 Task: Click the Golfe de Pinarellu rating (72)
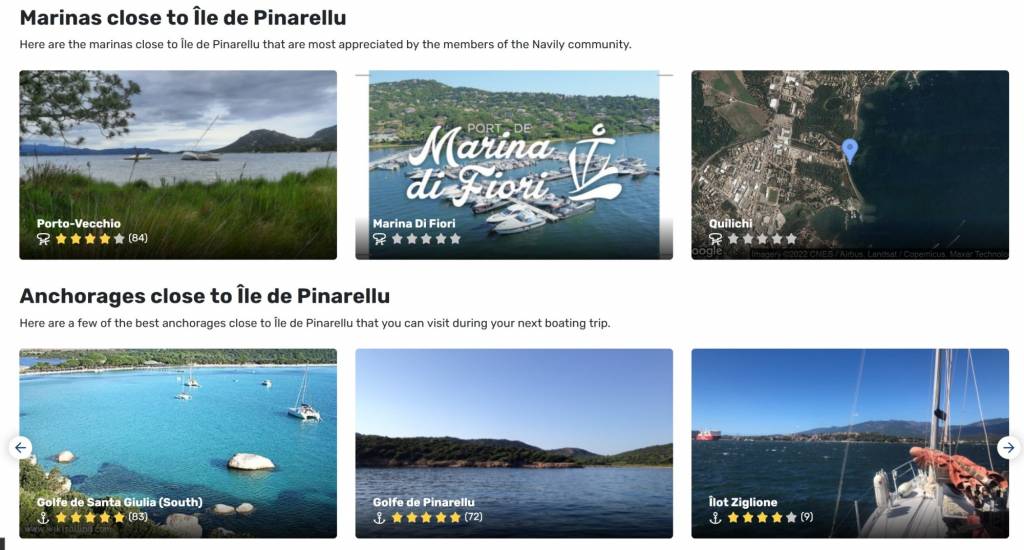click(x=437, y=517)
